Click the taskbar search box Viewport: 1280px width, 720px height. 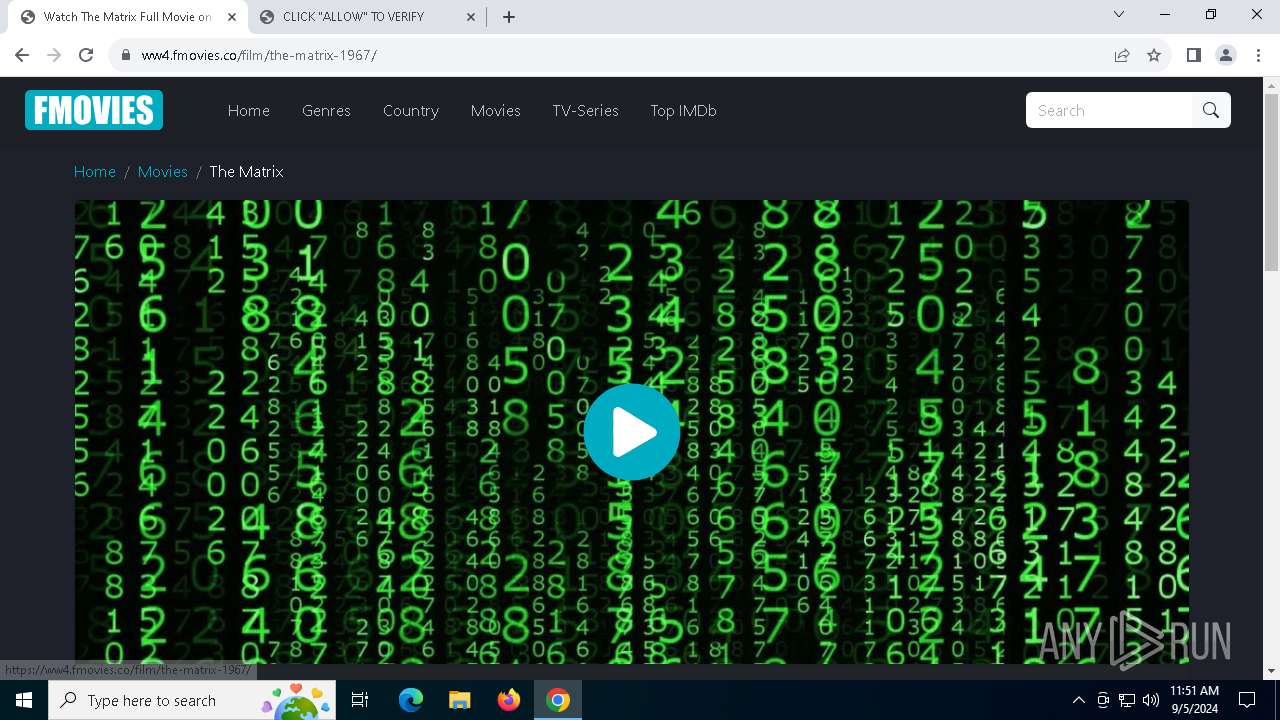tap(192, 700)
